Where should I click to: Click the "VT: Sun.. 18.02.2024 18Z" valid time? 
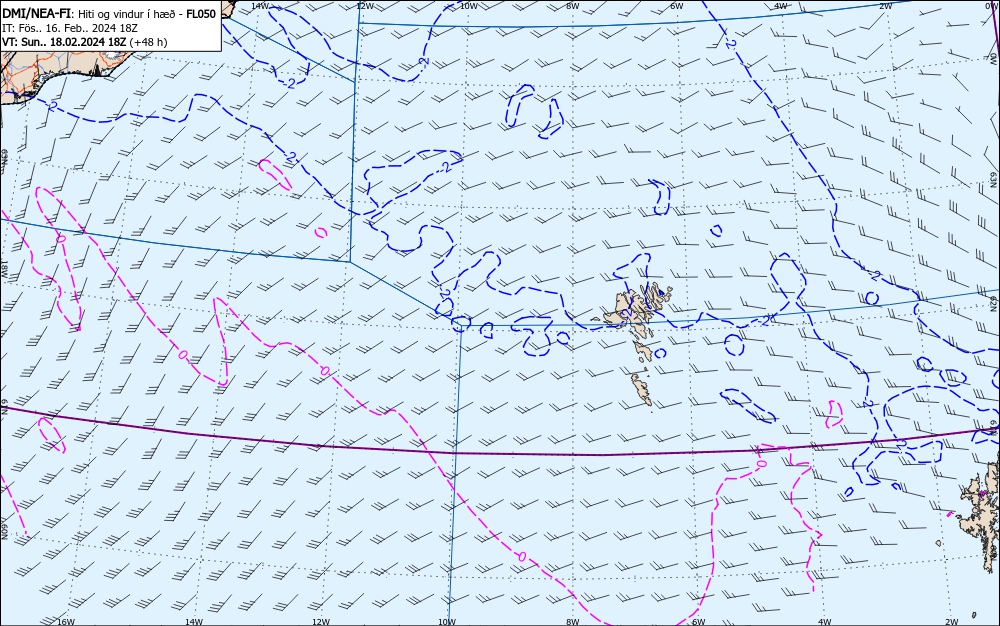64,42
